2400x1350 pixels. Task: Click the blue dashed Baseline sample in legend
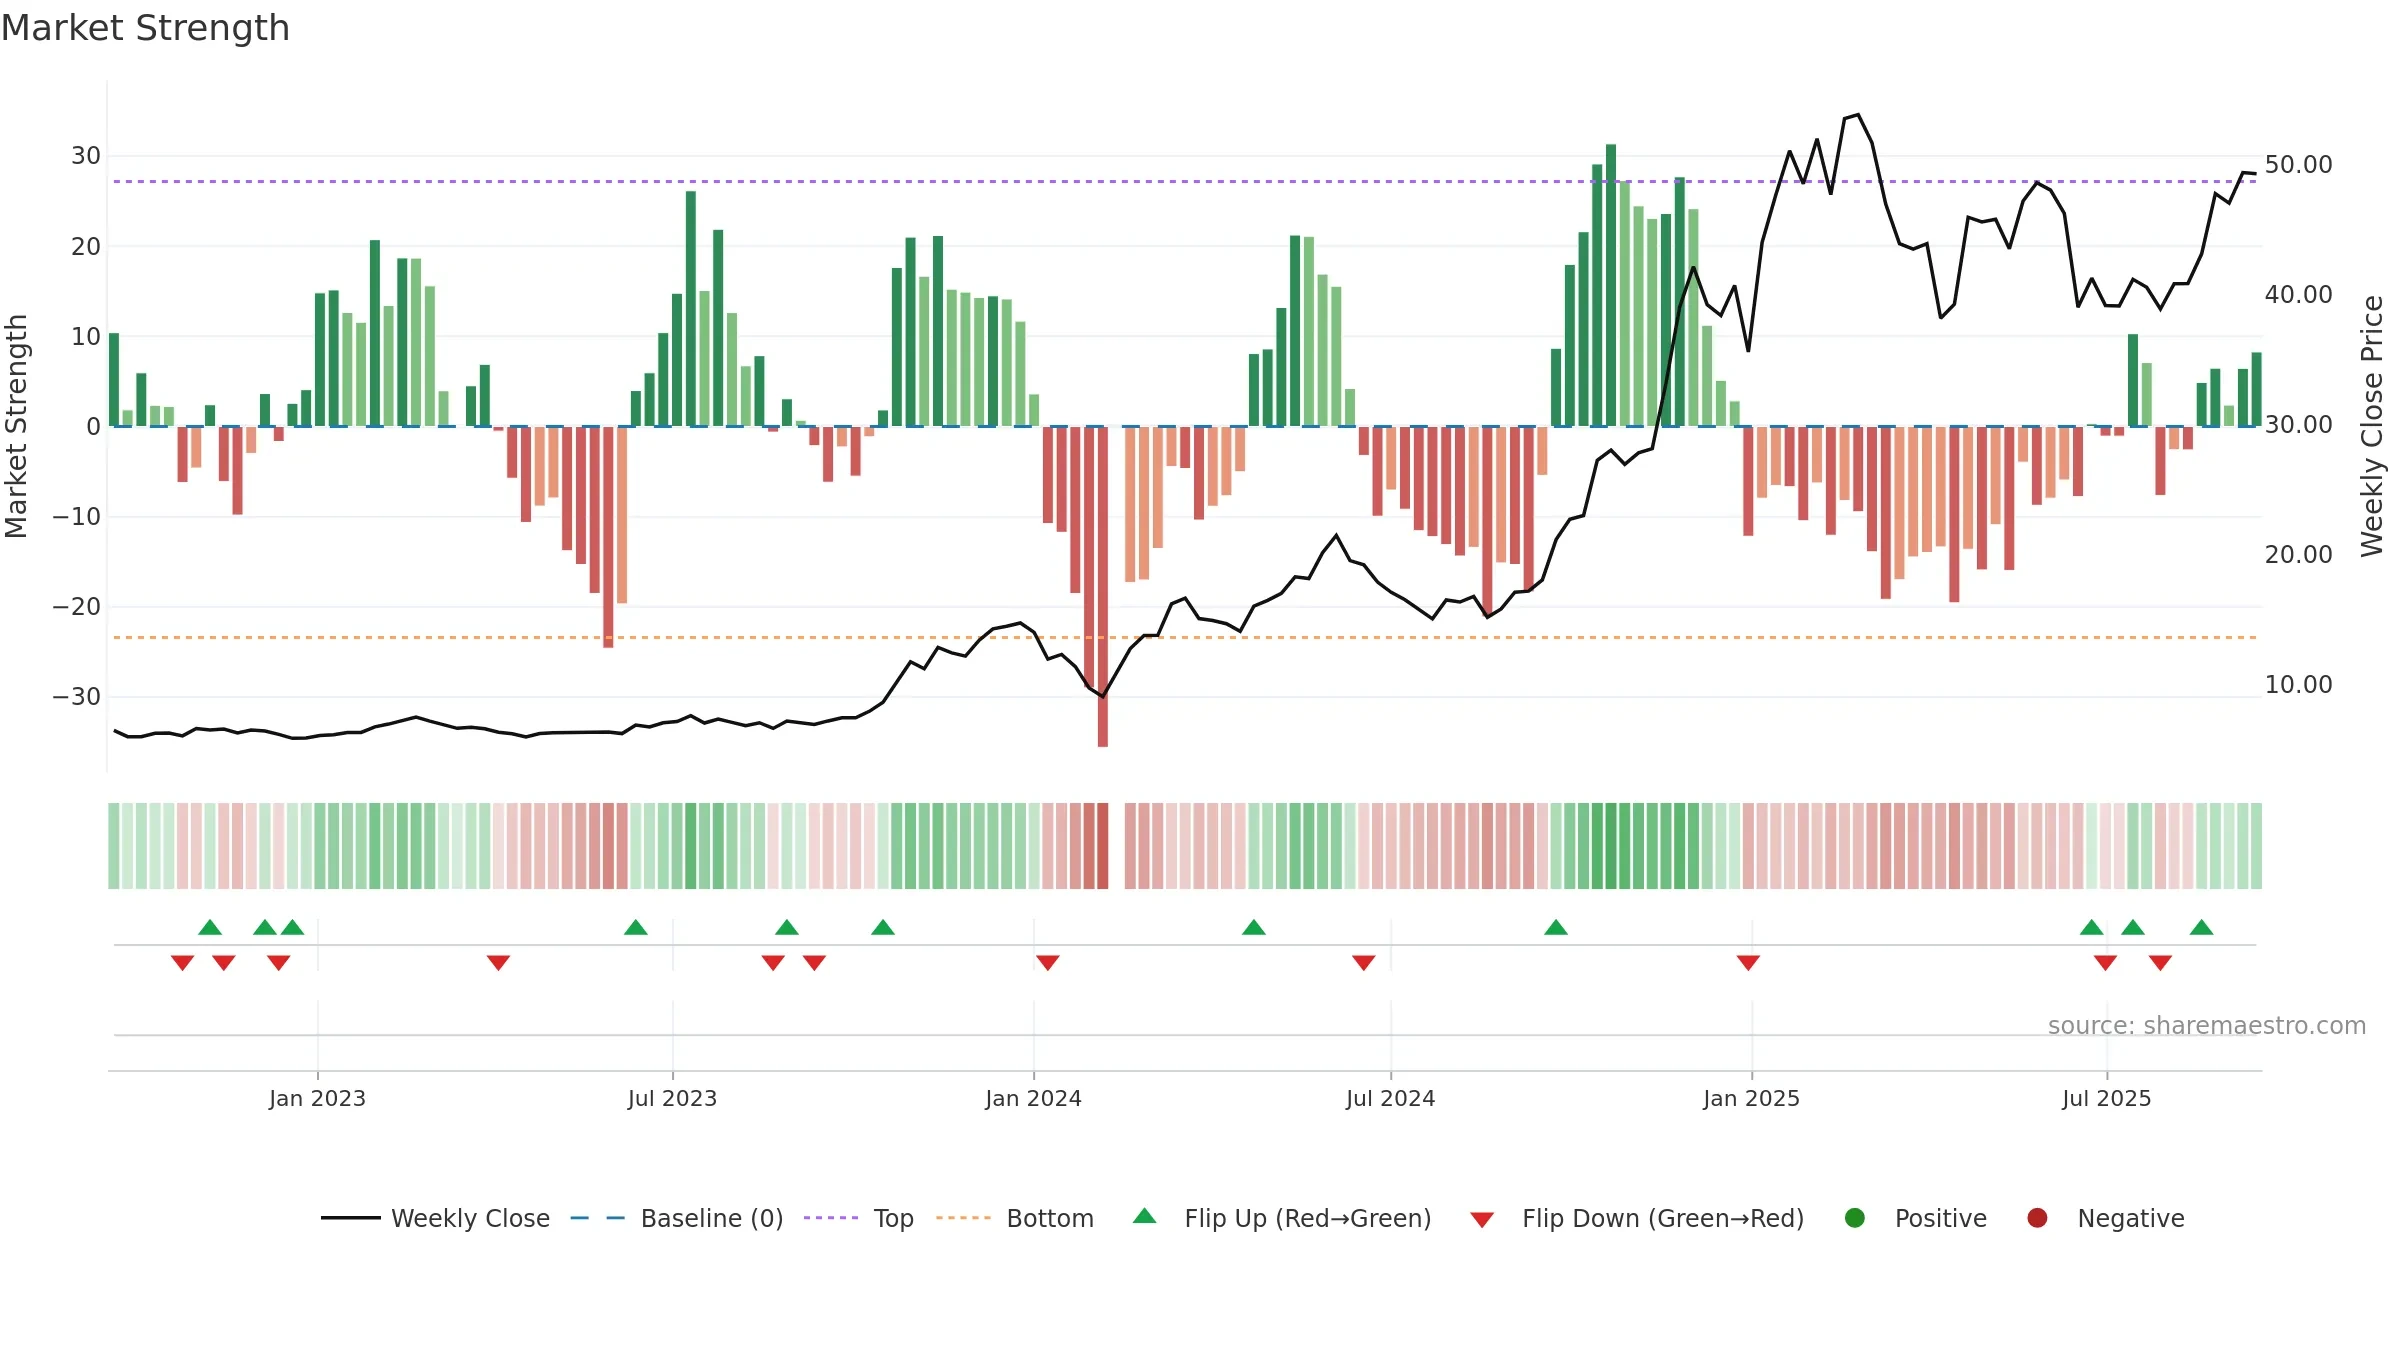click(x=598, y=1218)
